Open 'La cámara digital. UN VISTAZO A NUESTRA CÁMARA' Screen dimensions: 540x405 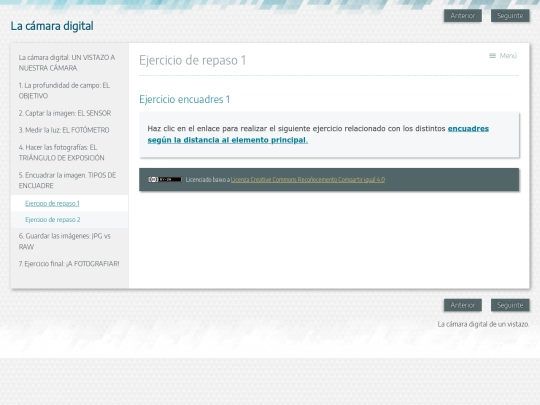pos(69,63)
